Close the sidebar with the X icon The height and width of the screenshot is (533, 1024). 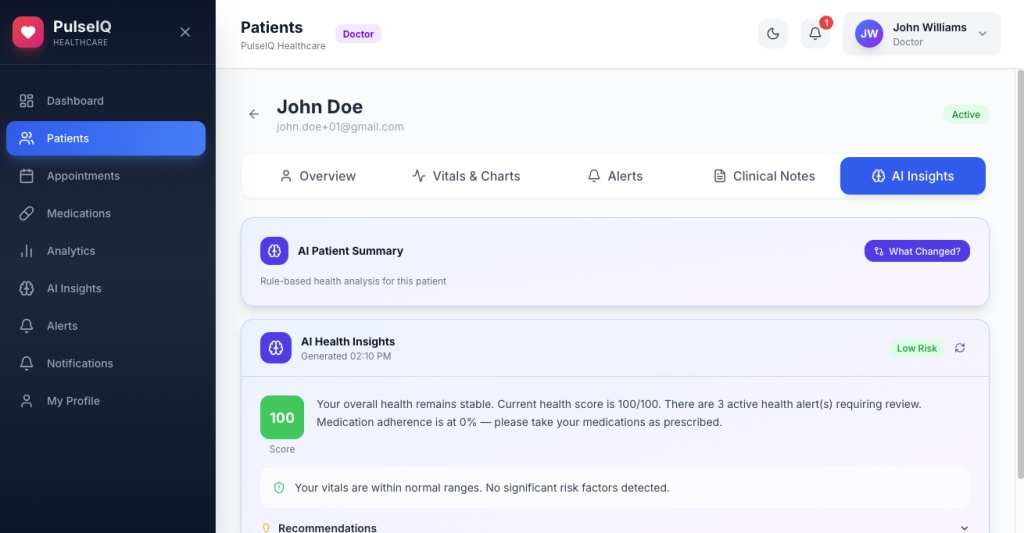pos(185,32)
